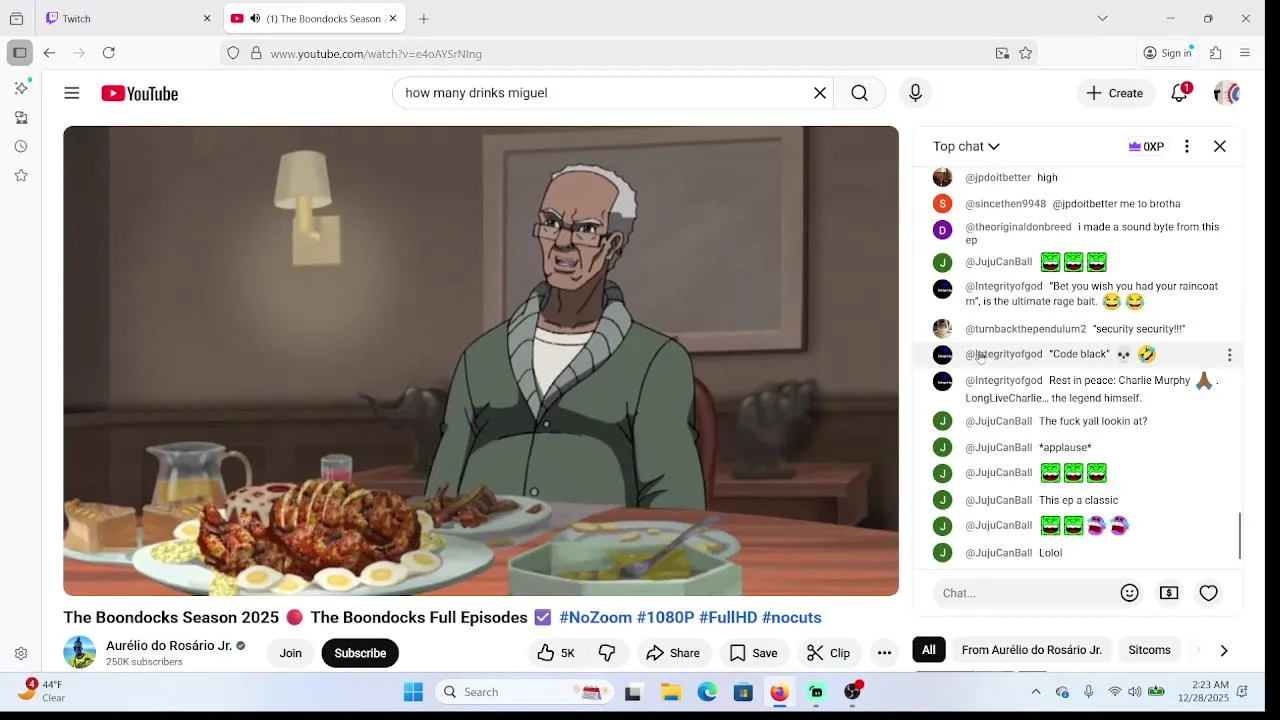
Task: Send a Super Chat via dollar icon
Action: 1169,593
